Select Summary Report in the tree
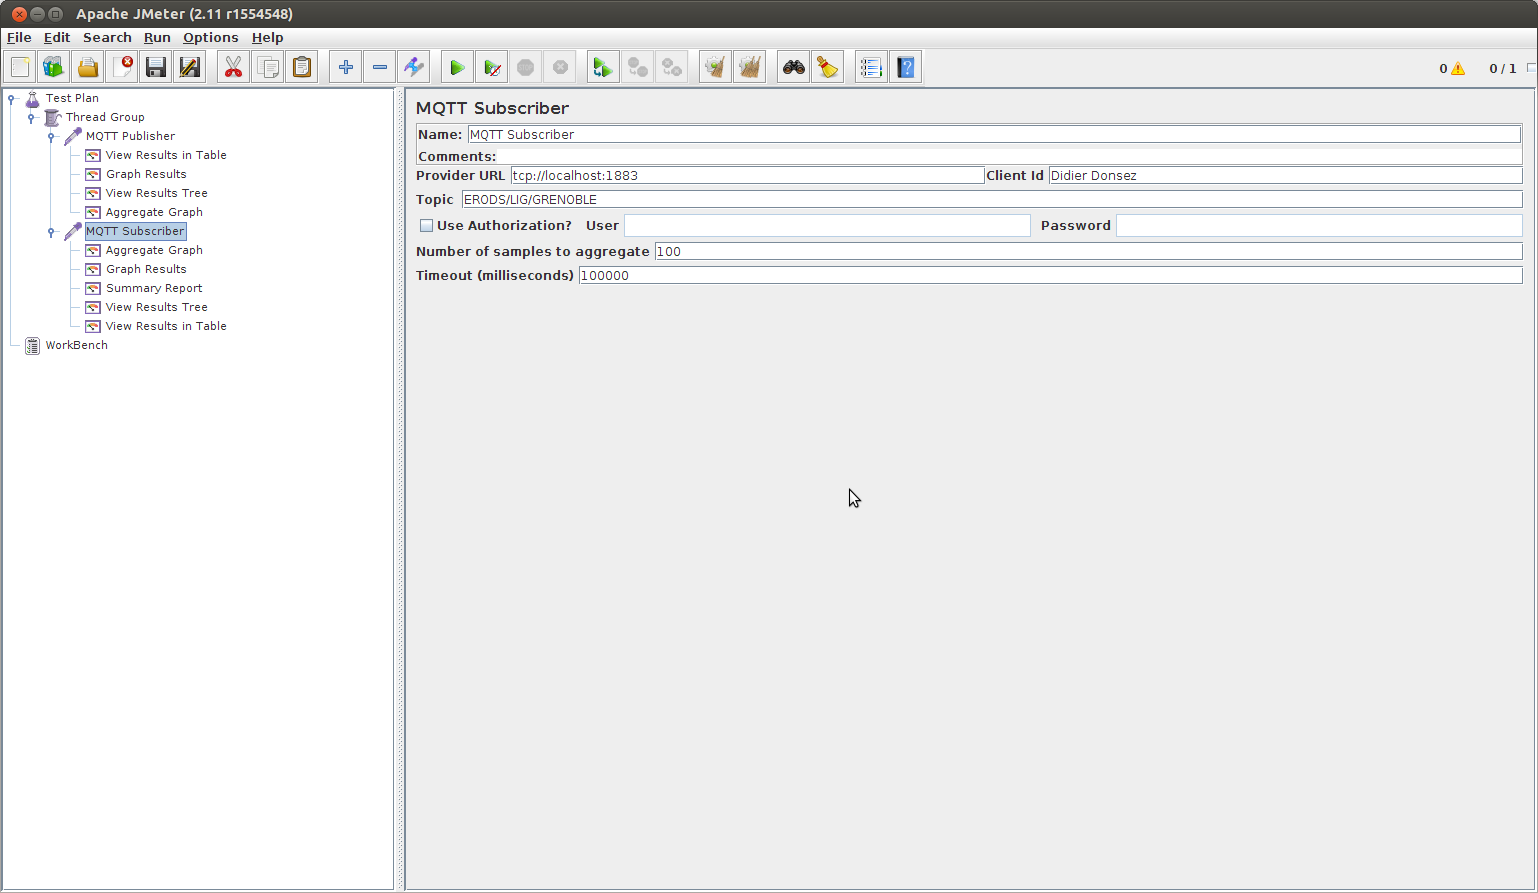Viewport: 1538px width, 893px height. tap(154, 288)
